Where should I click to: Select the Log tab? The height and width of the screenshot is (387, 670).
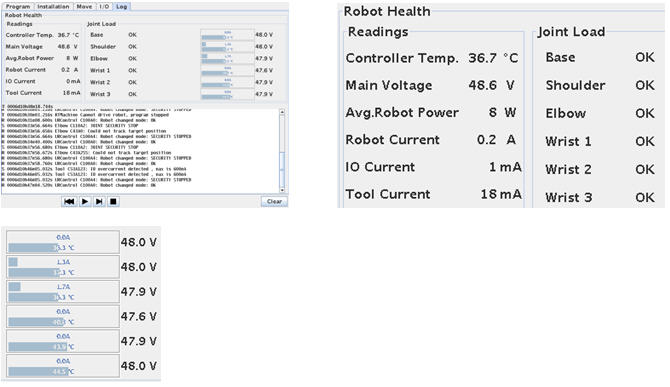[121, 6]
